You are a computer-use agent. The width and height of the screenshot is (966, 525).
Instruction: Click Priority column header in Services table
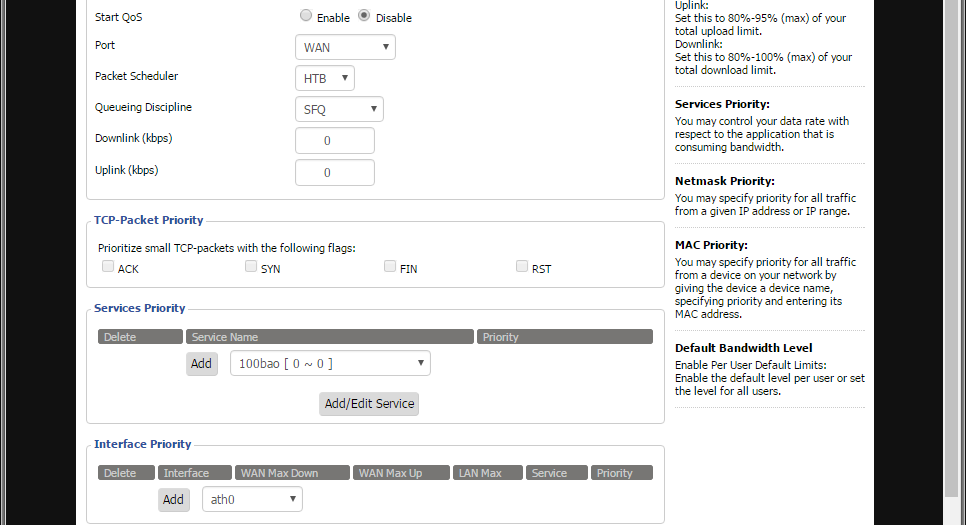point(565,337)
